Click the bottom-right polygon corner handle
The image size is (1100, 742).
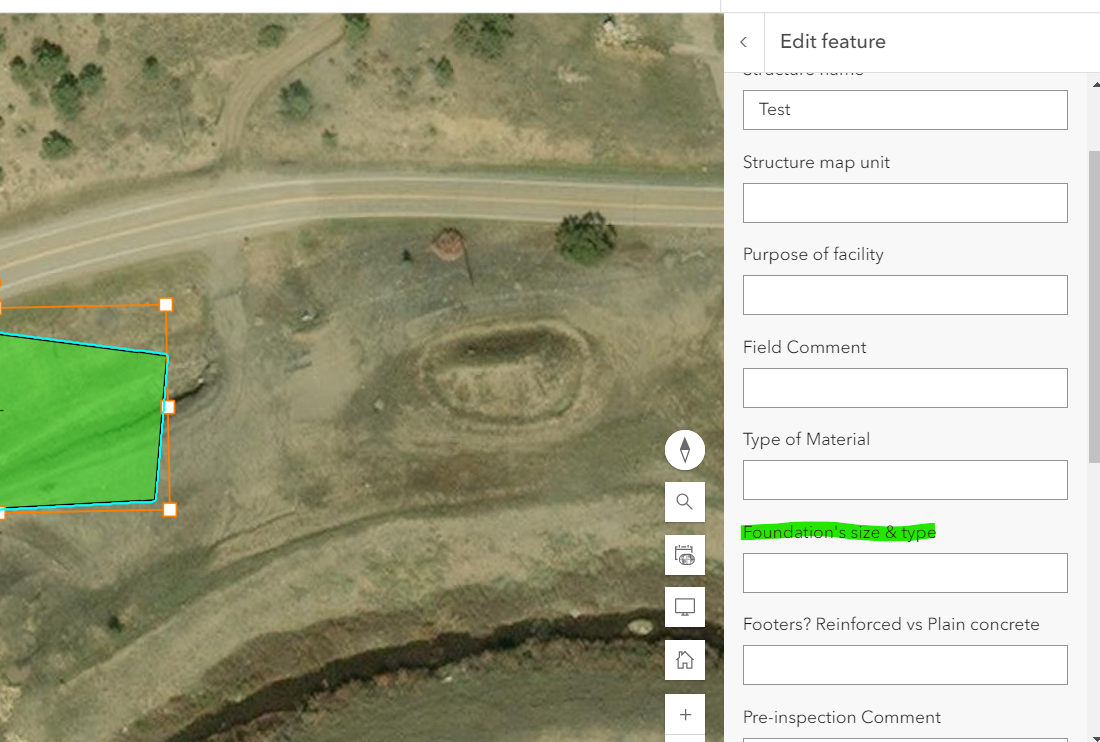click(x=170, y=510)
